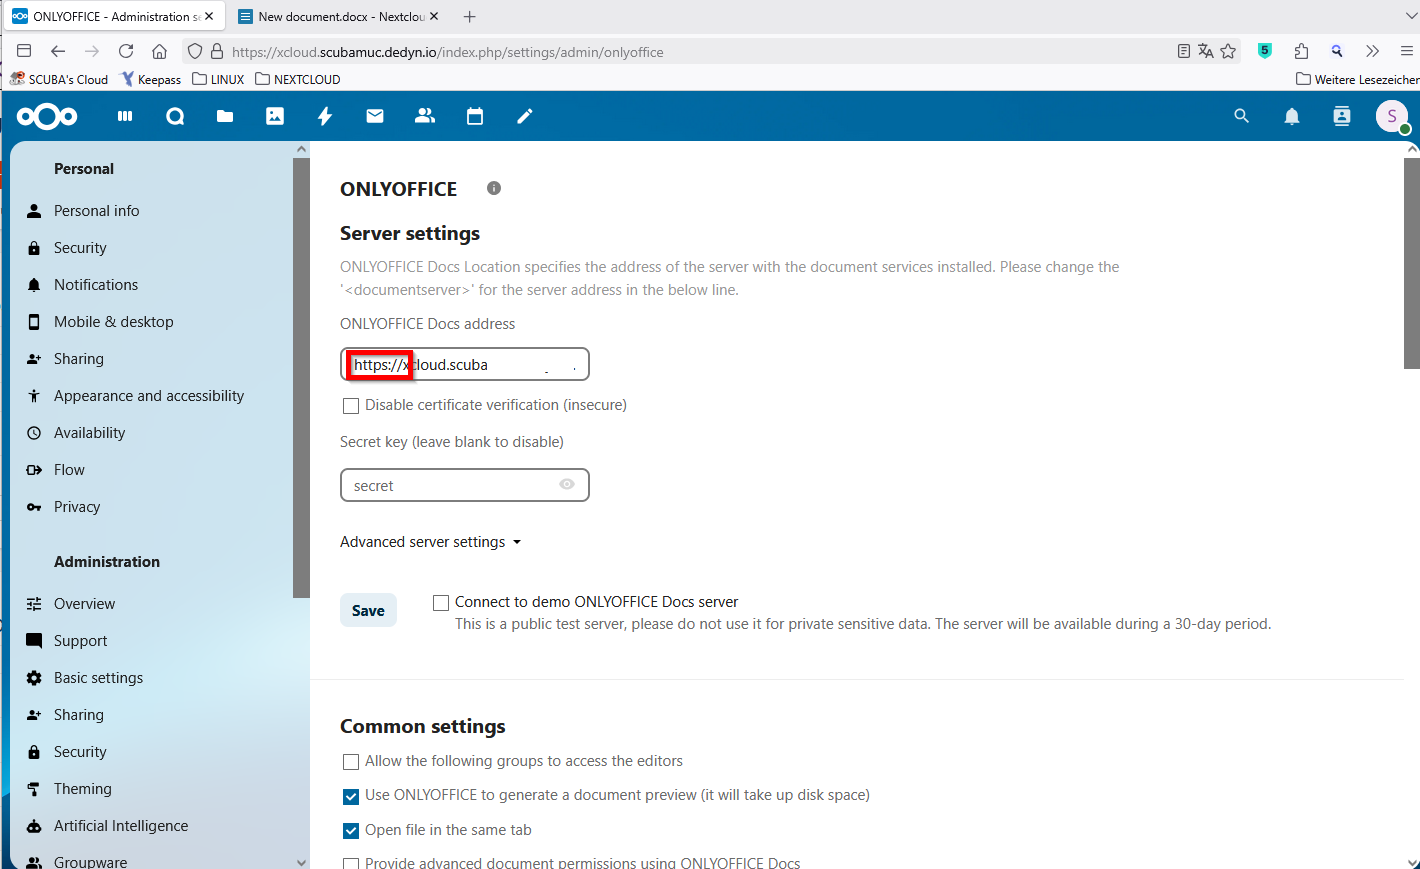
Task: Click the ONLYOFFICE Docs address field
Action: (x=465, y=365)
